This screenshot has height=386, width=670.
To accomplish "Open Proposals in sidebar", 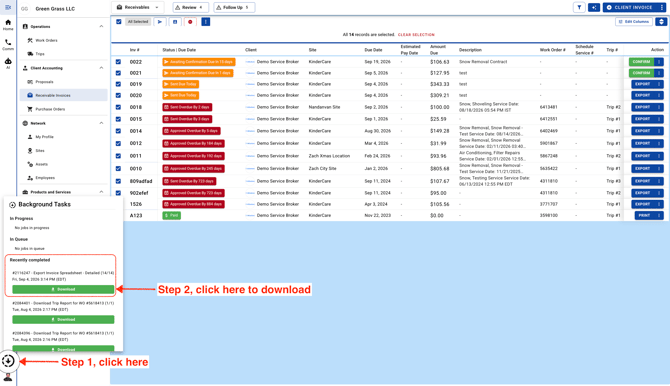I will [44, 82].
